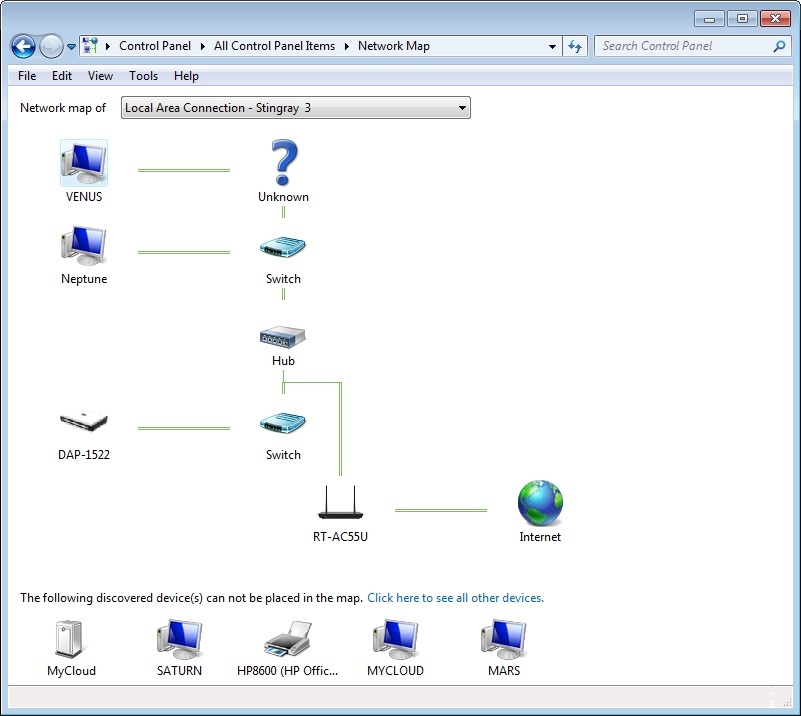The width and height of the screenshot is (801, 716).
Task: Go back with the Back arrow button
Action: click(x=23, y=46)
